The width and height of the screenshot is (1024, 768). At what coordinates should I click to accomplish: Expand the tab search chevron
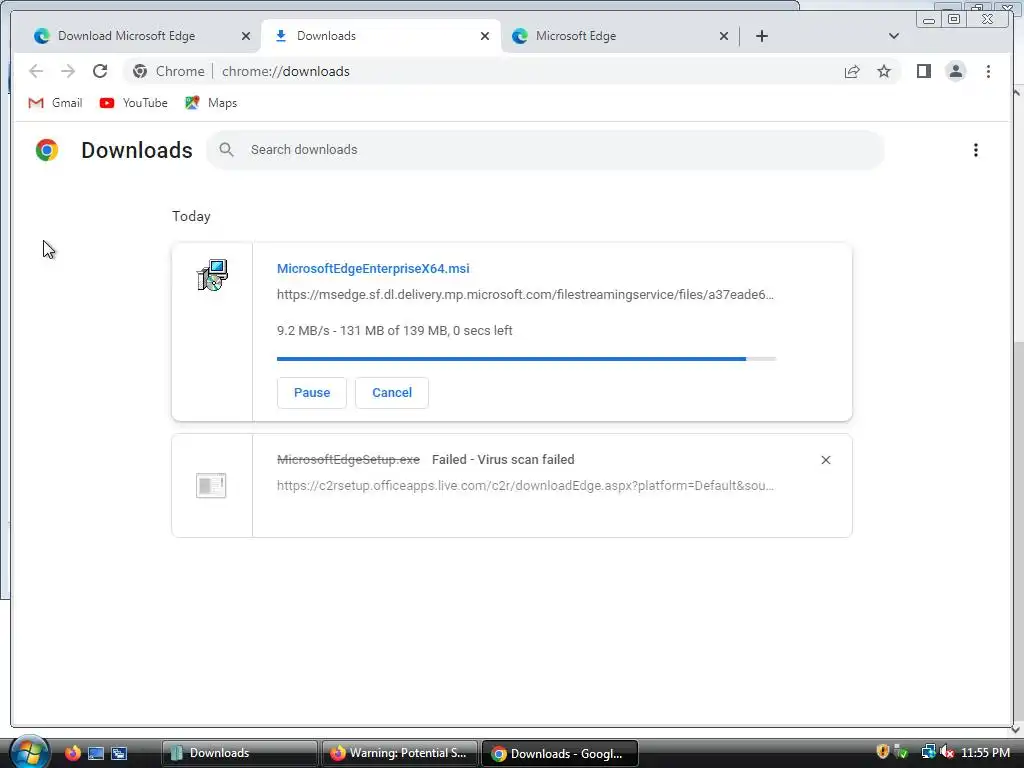click(x=894, y=36)
